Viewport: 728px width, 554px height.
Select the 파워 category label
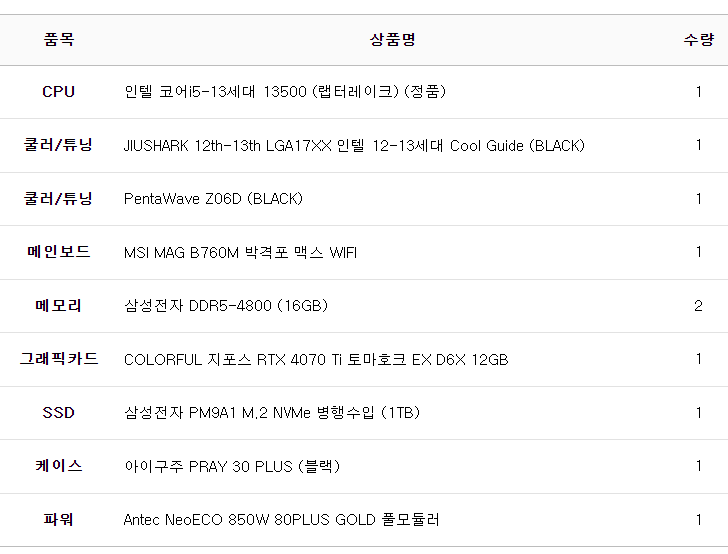click(x=58, y=520)
